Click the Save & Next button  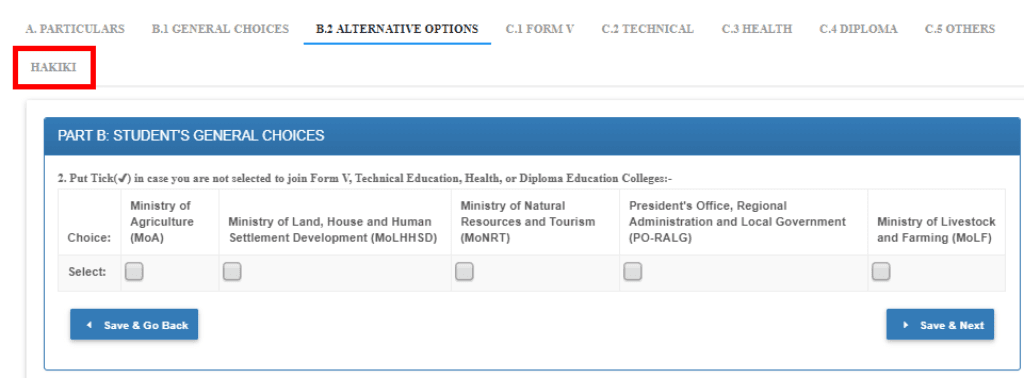[940, 324]
